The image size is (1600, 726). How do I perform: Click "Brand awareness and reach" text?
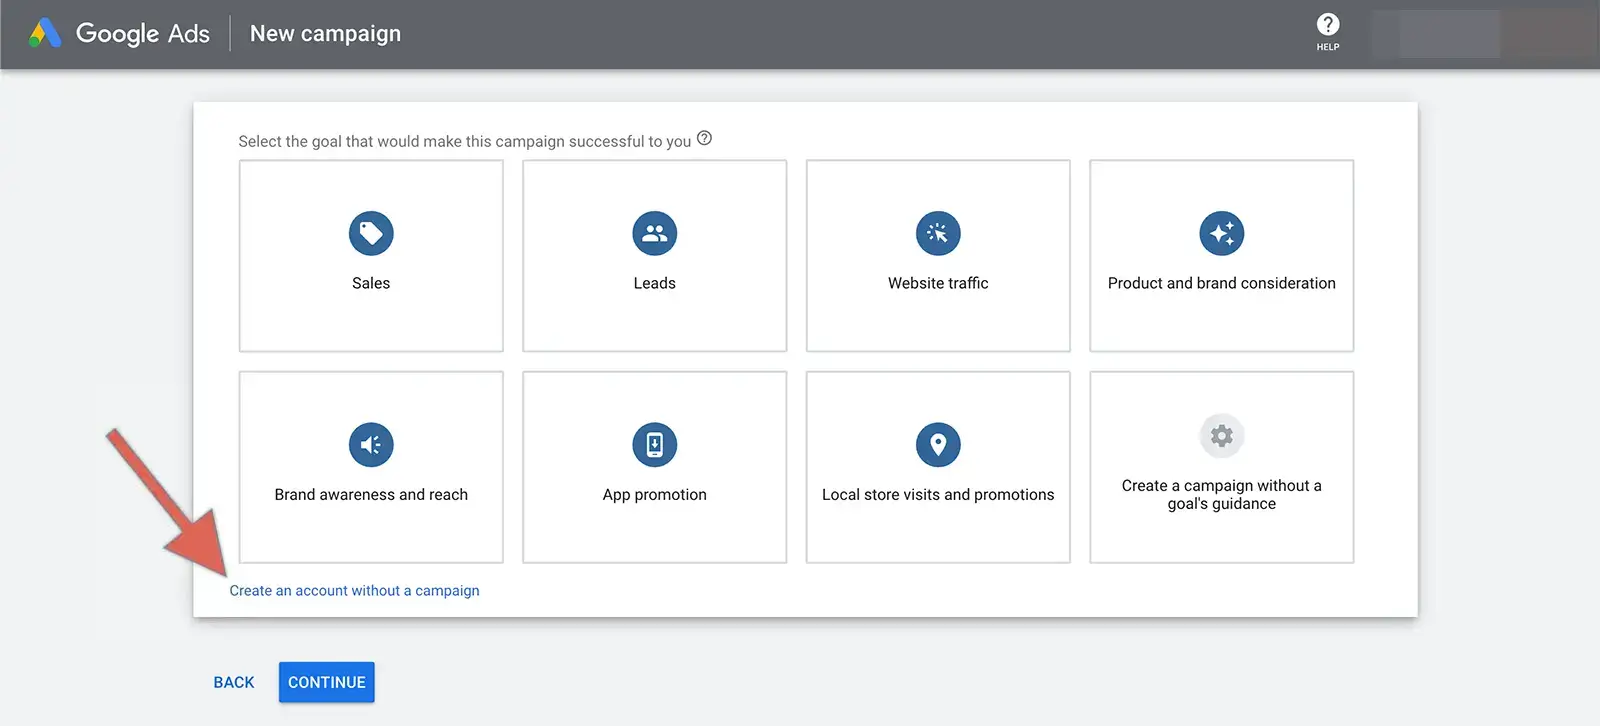pos(371,495)
